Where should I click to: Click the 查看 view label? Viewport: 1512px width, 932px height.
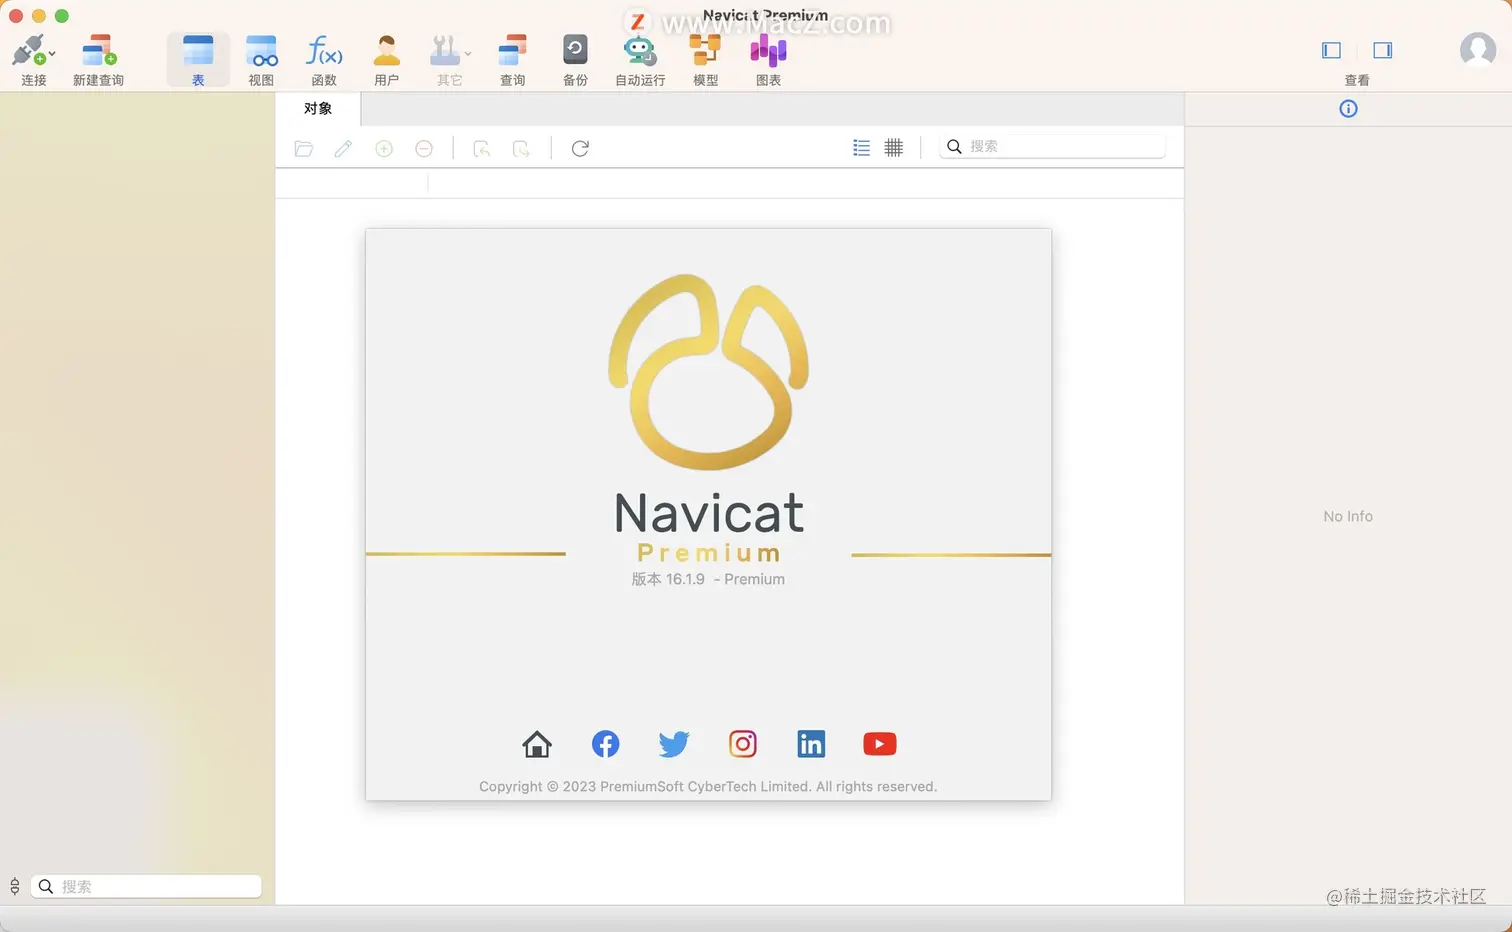[1357, 80]
